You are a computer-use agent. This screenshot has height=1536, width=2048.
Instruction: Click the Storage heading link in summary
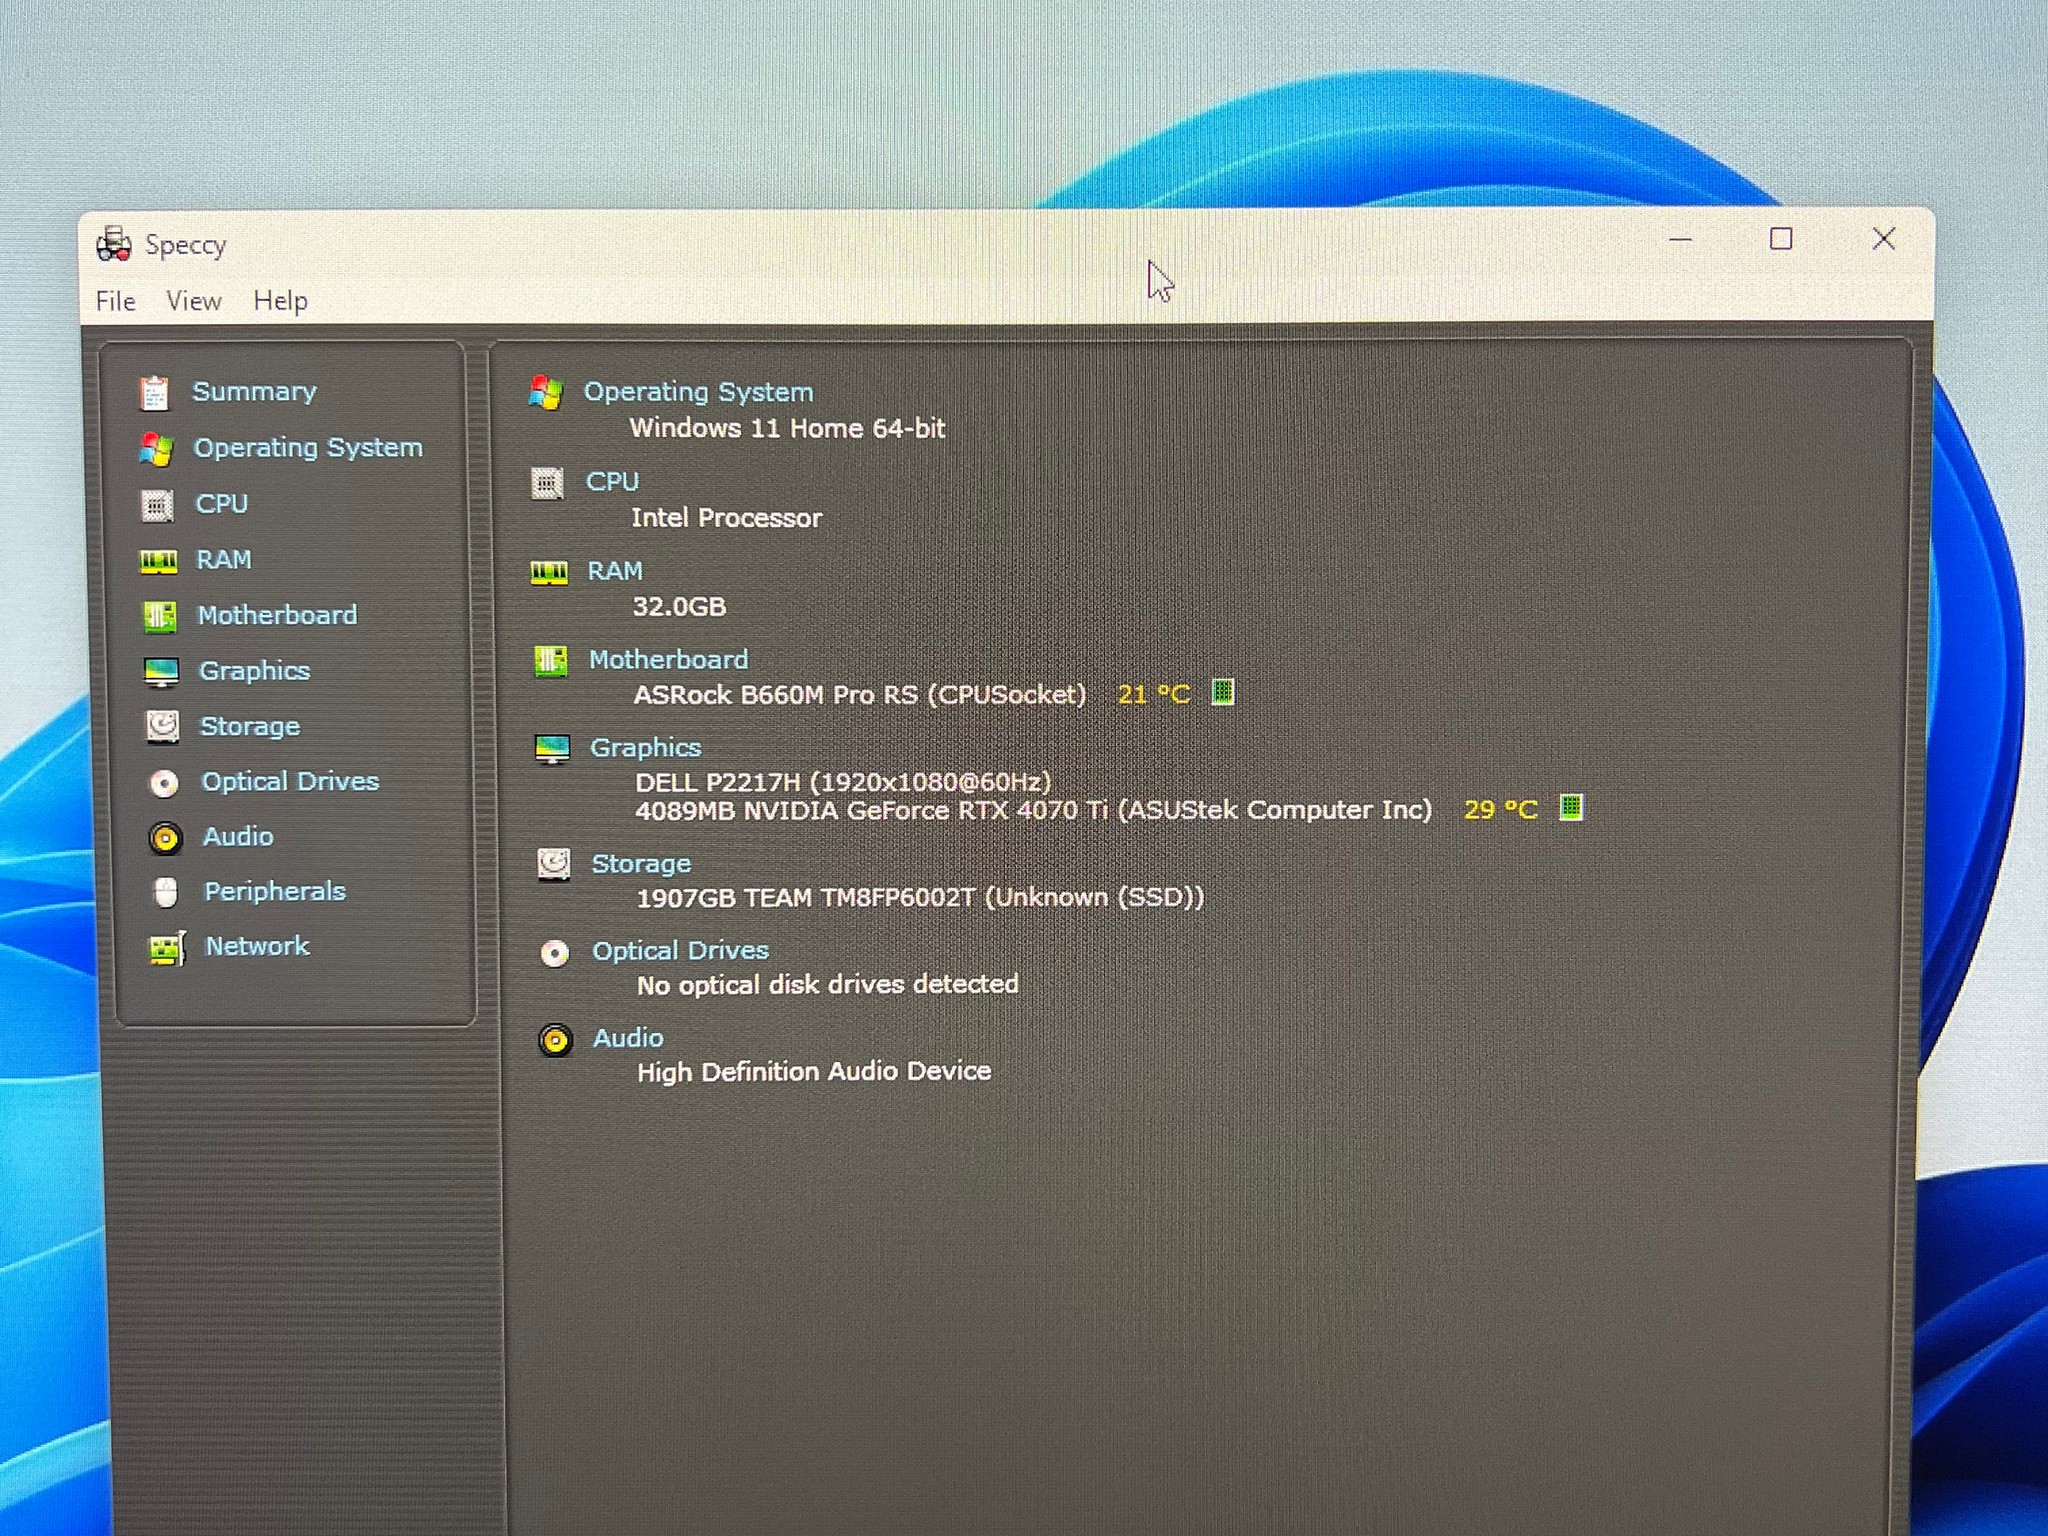coord(641,863)
